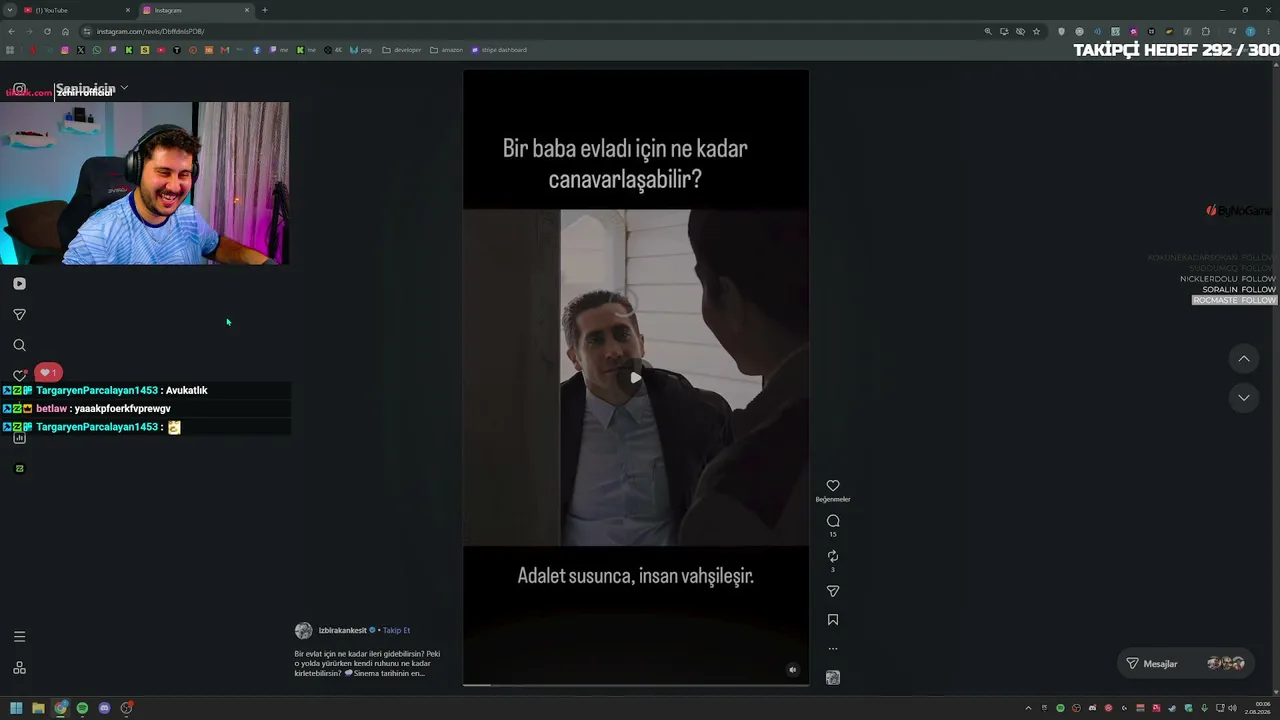Close the Instagram tab
The image size is (1280, 720).
pyautogui.click(x=247, y=10)
